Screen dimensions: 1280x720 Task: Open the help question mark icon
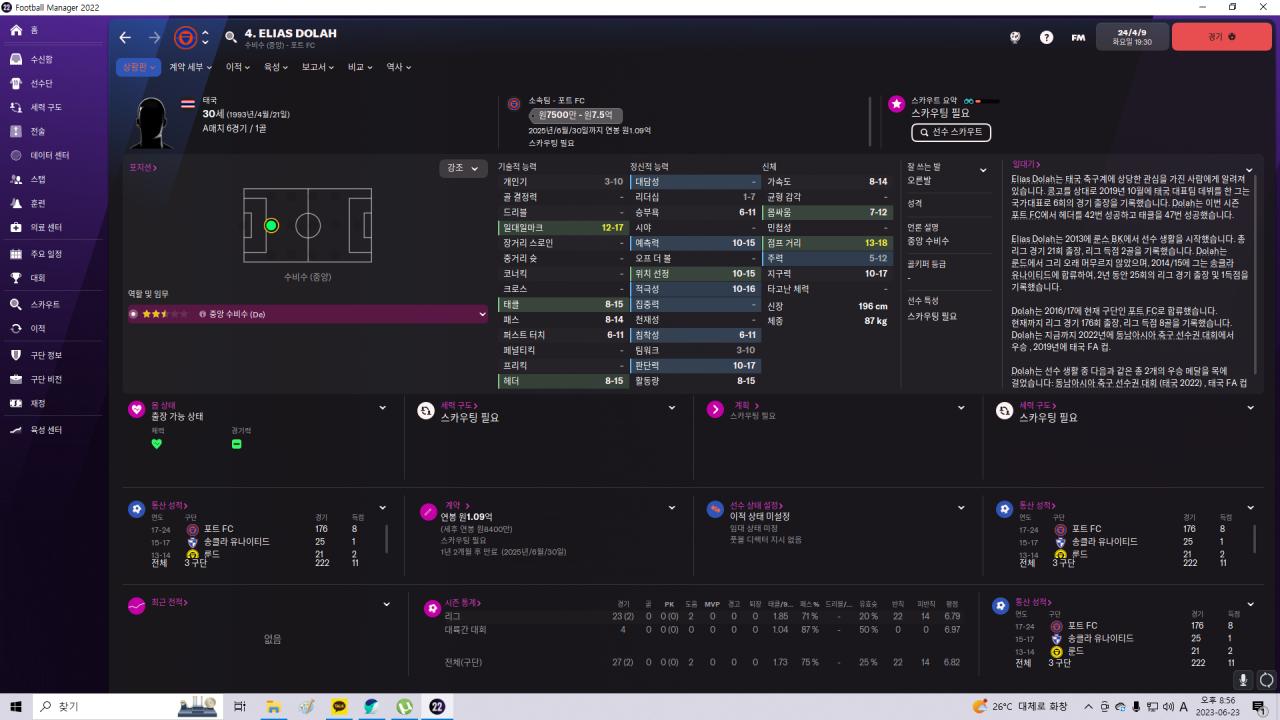click(x=1046, y=37)
